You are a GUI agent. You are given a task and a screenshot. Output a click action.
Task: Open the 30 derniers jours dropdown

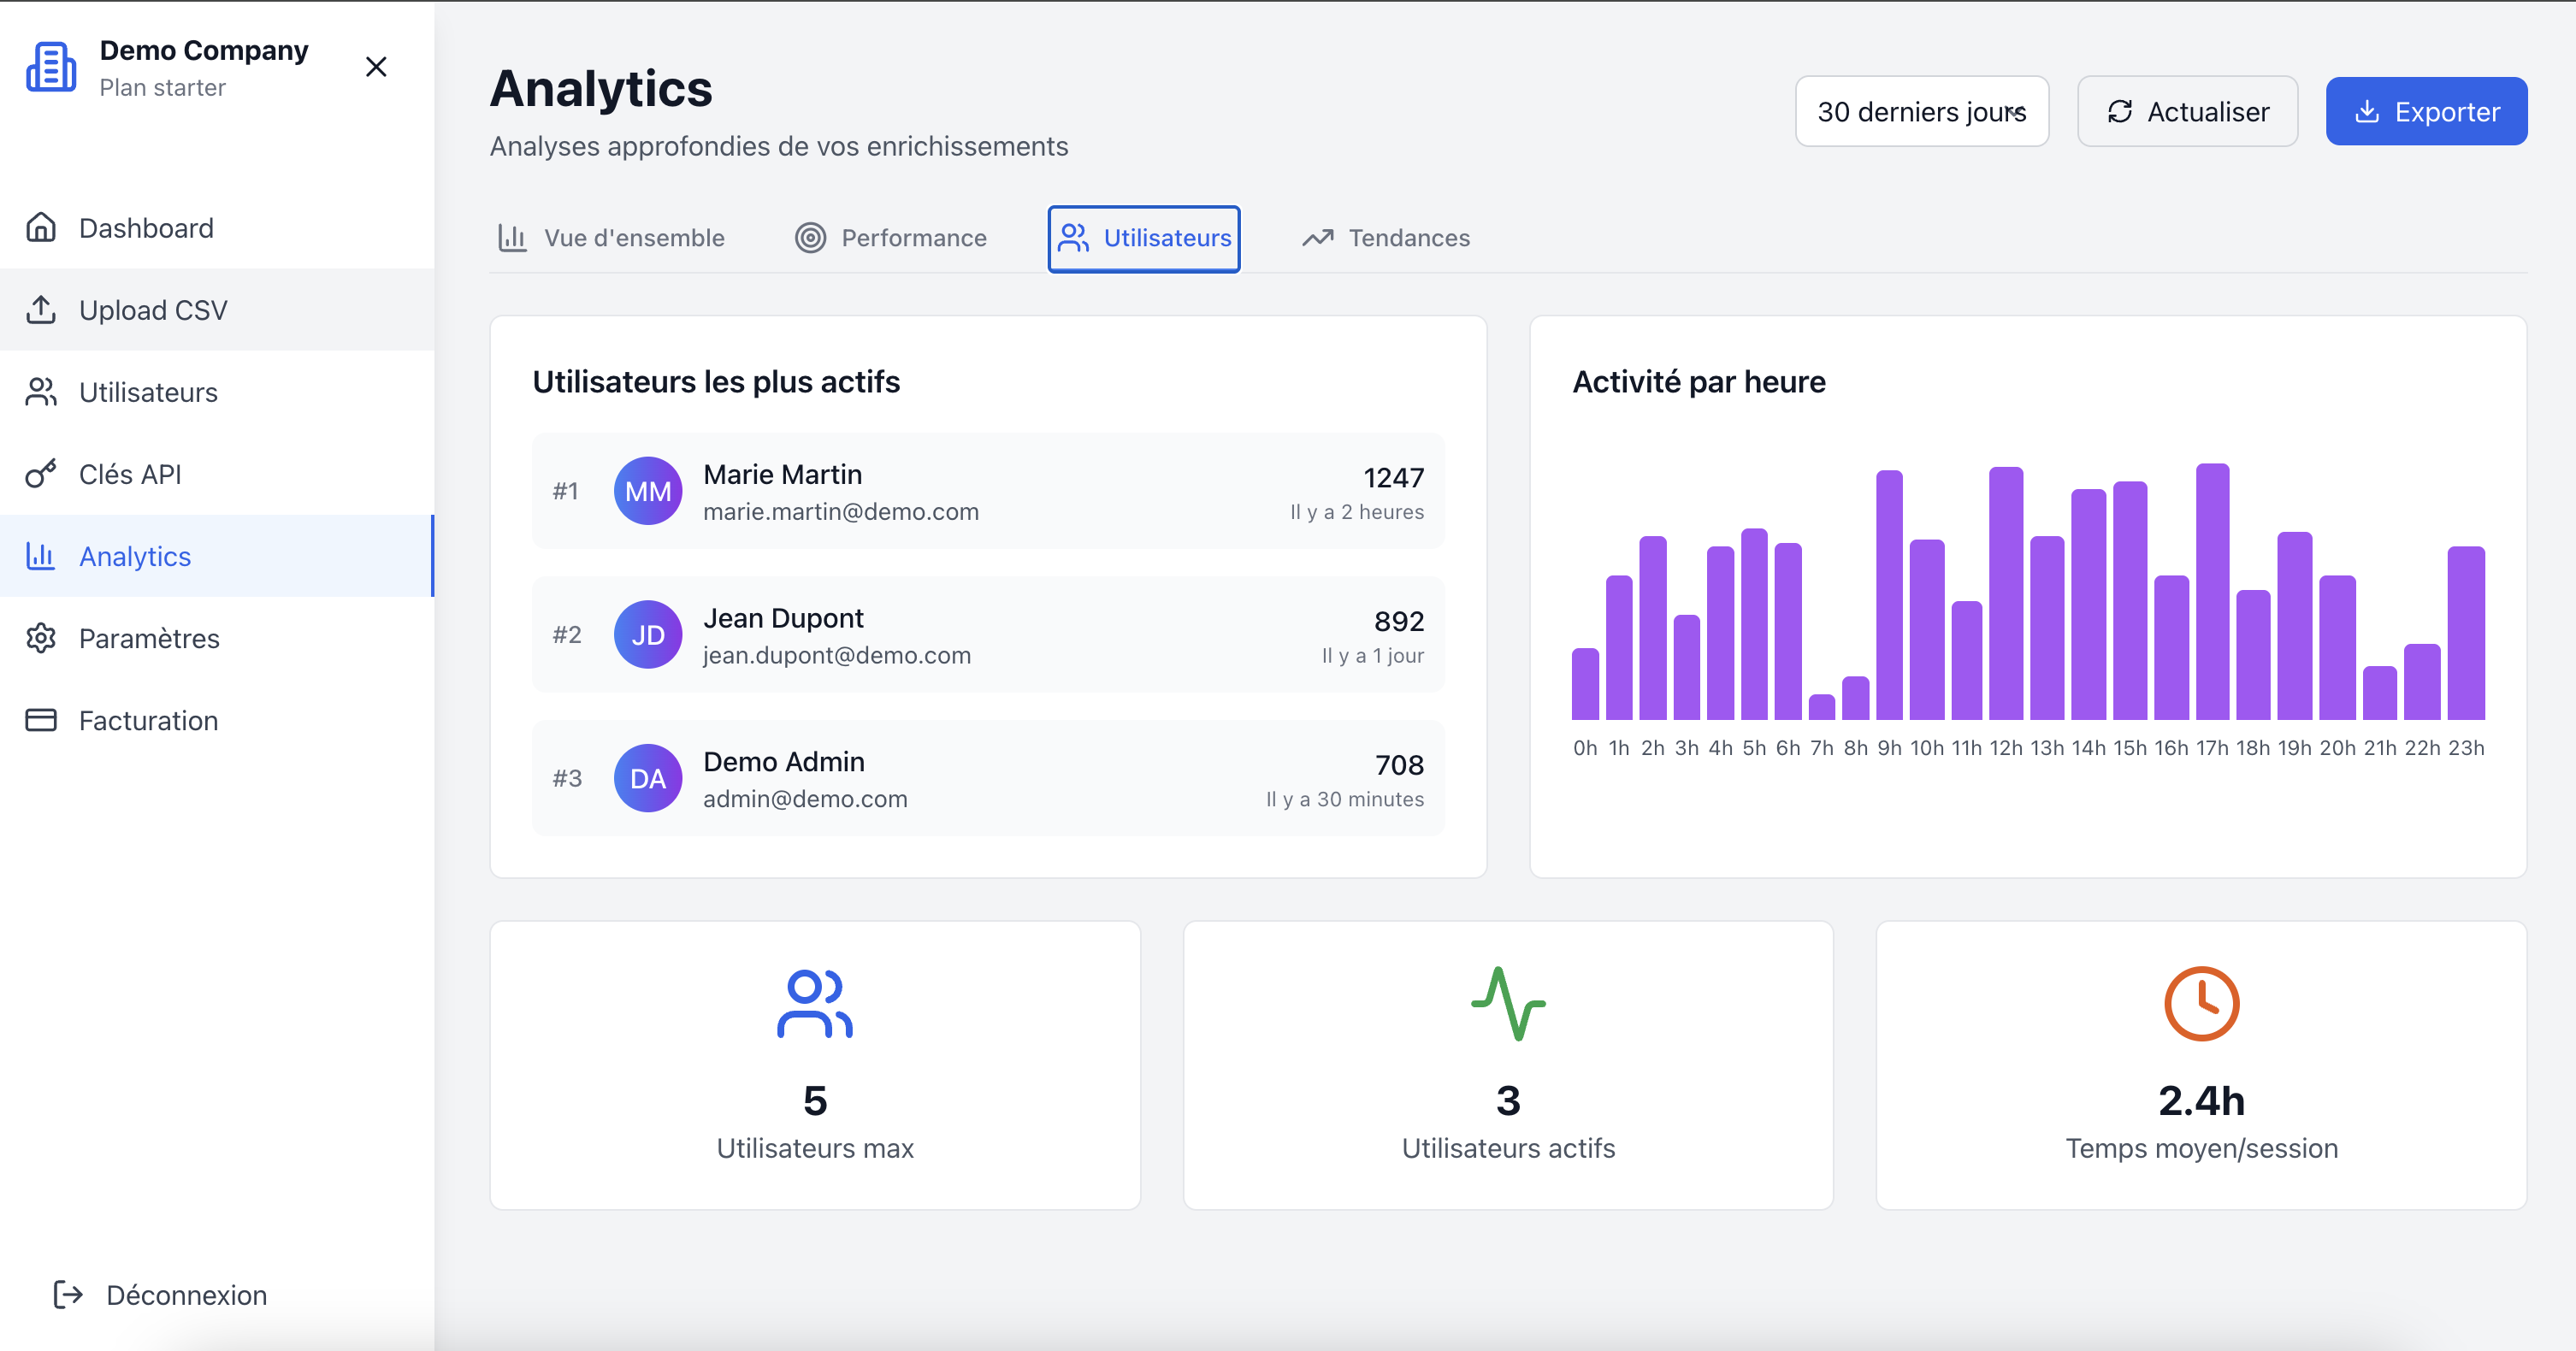pos(1921,111)
